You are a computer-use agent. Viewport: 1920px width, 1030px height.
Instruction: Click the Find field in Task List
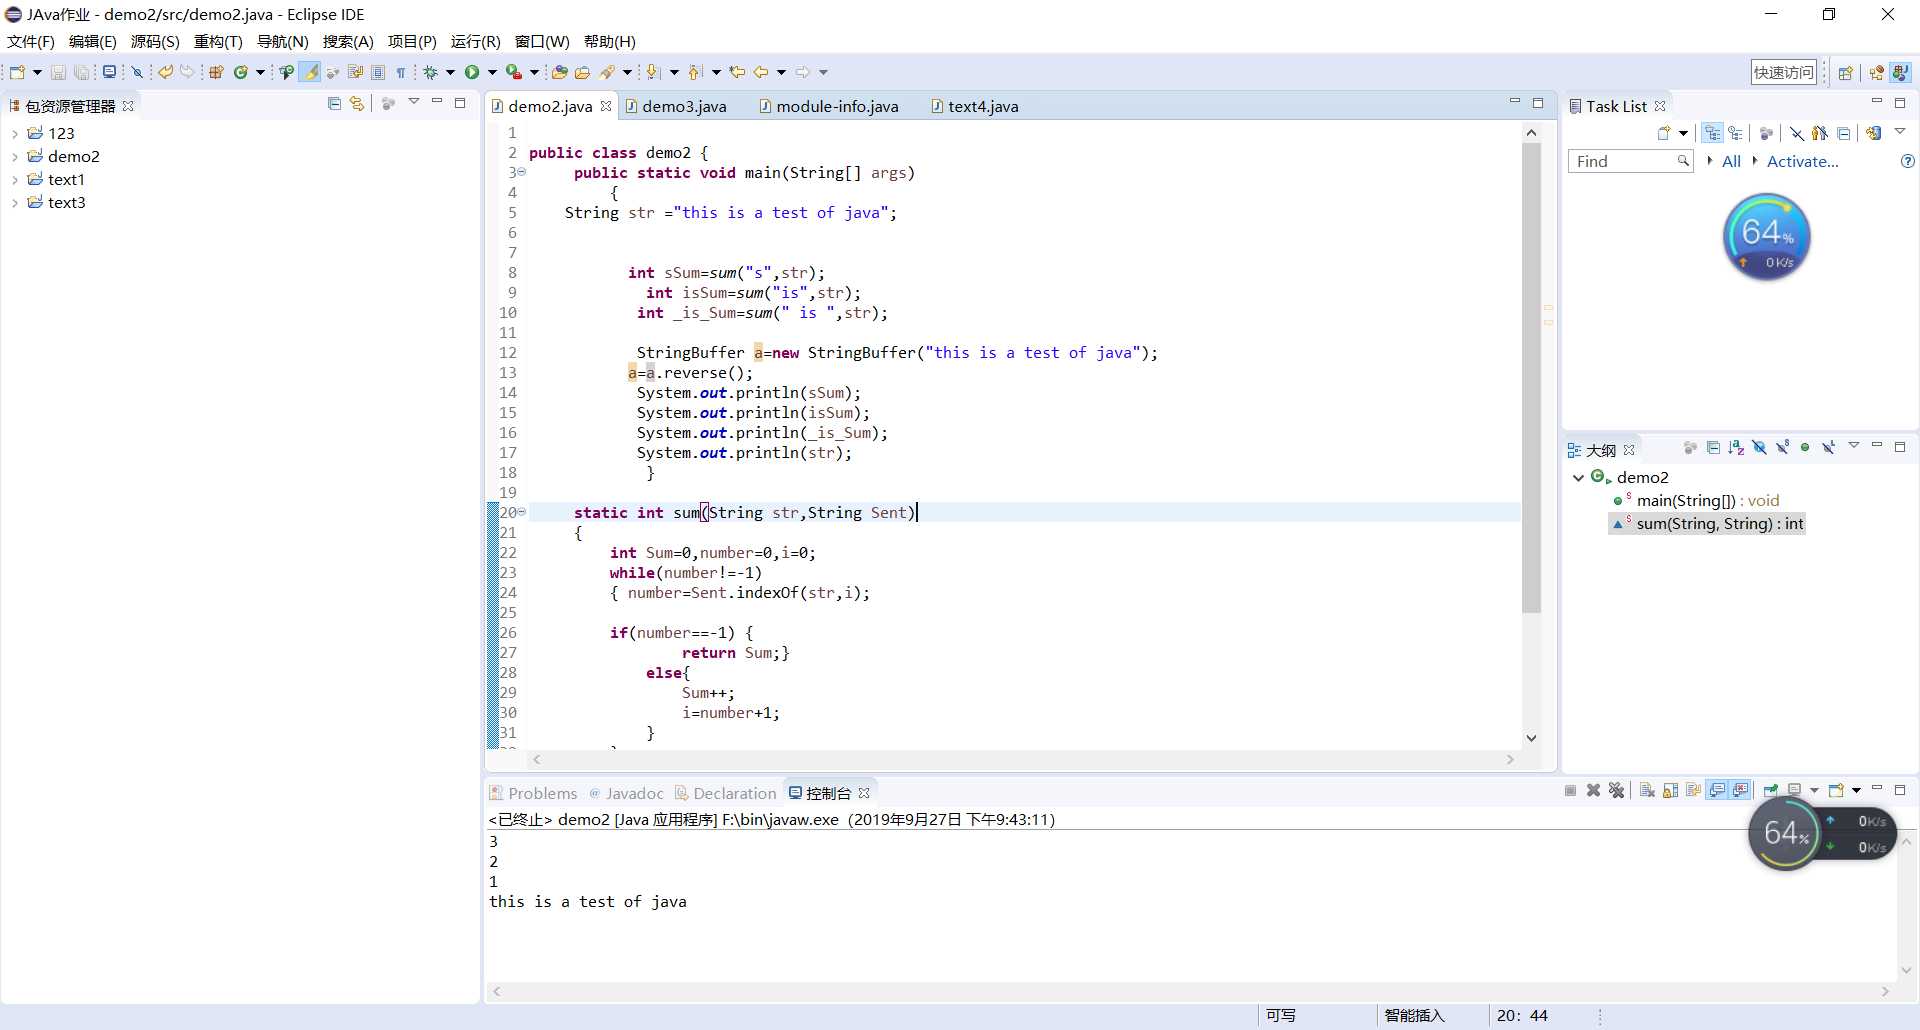click(x=1630, y=161)
